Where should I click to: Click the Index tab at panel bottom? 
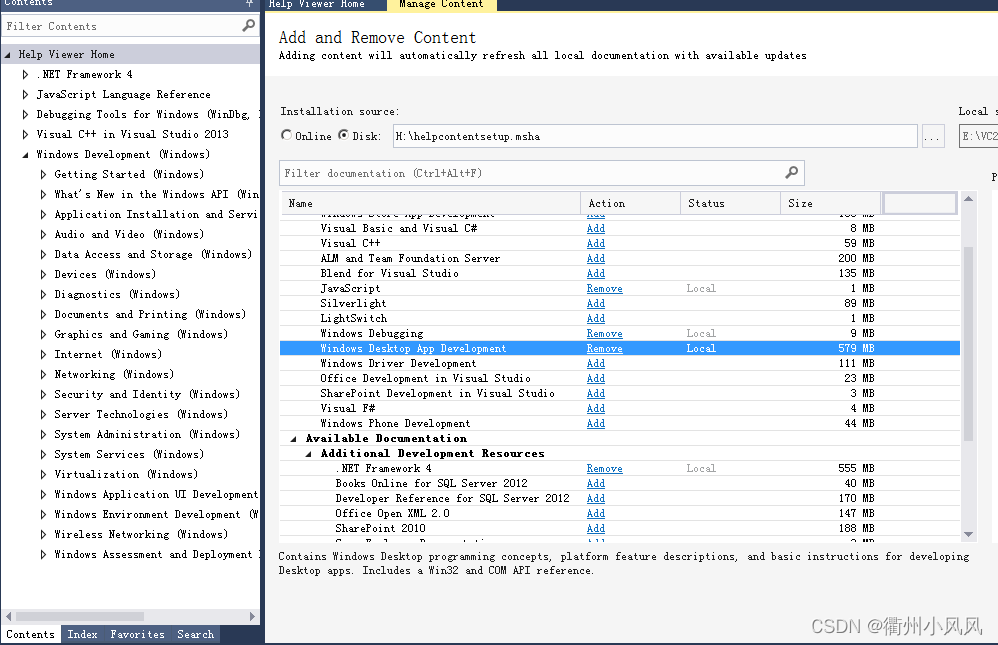(x=82, y=634)
